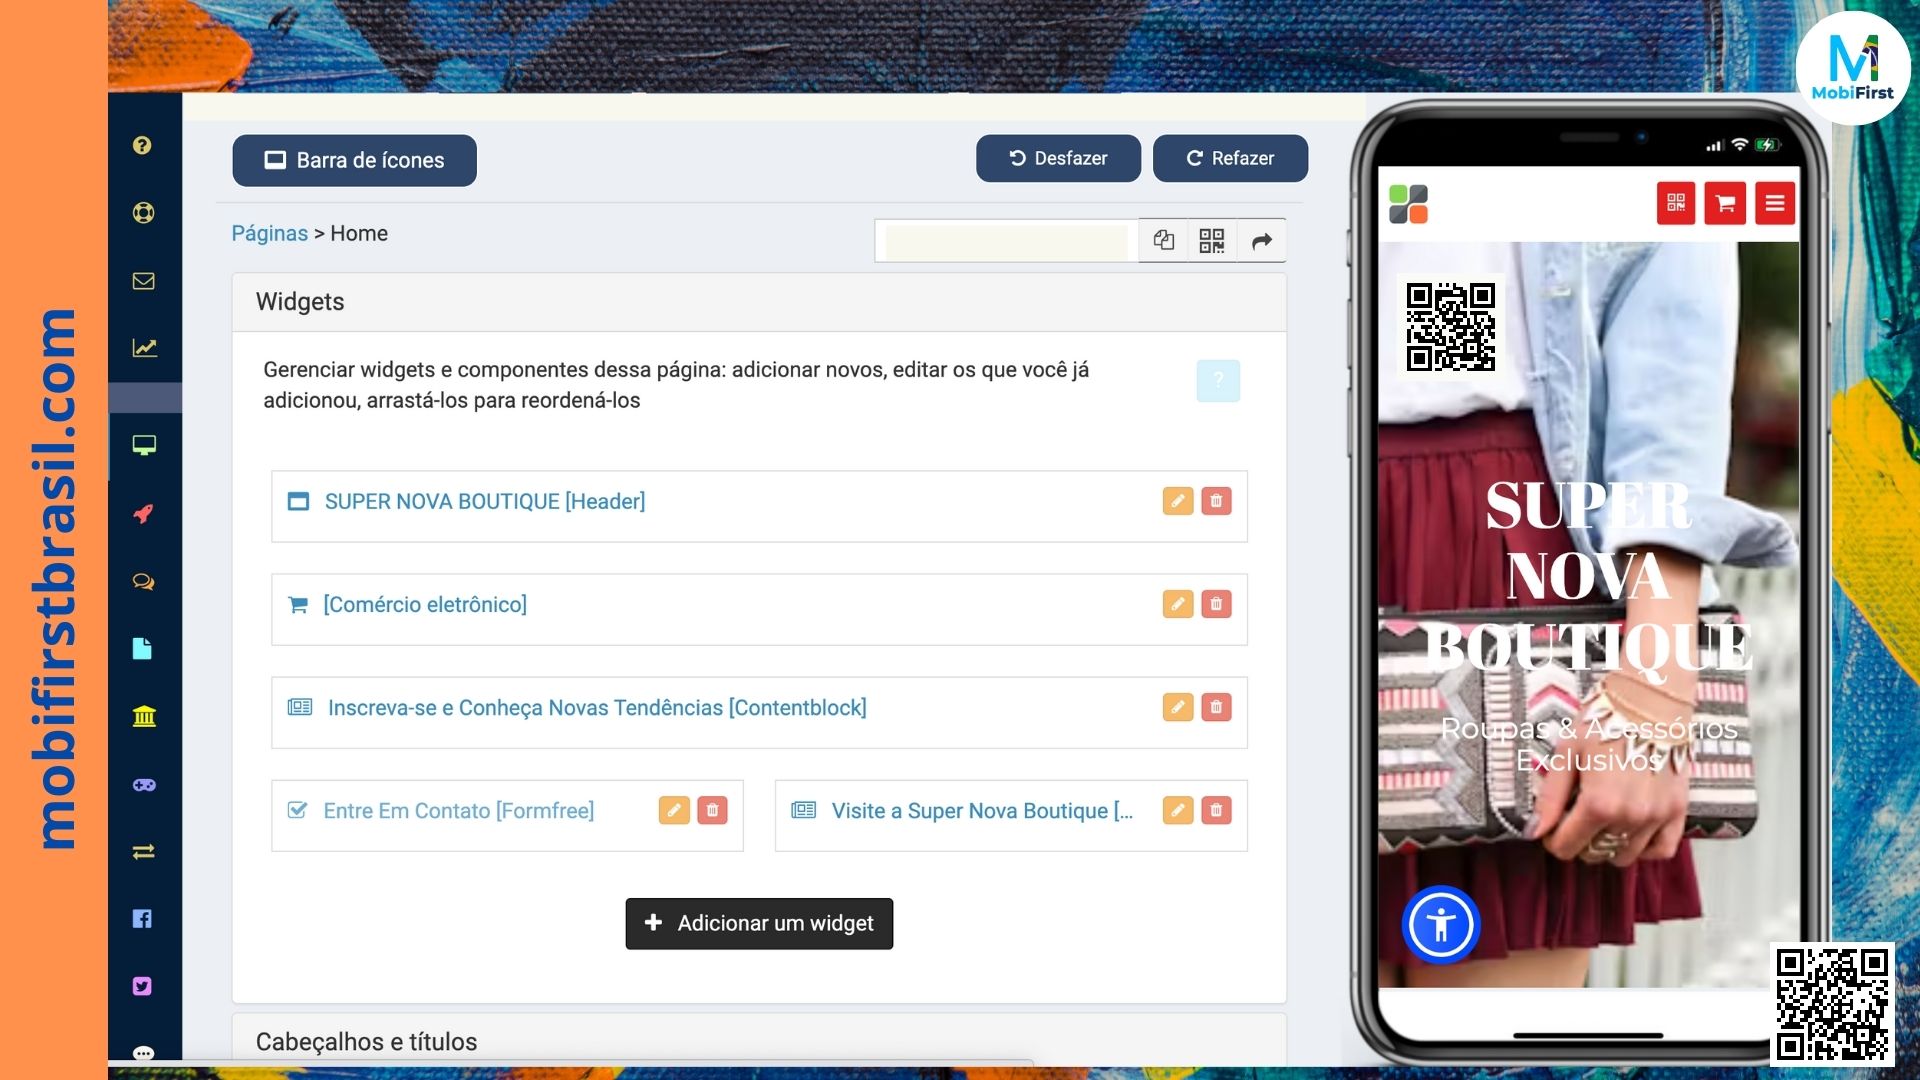Edit the SUPER NOVA BOUTIQUE Header widget
Screen dimensions: 1920x1080
tap(1177, 501)
